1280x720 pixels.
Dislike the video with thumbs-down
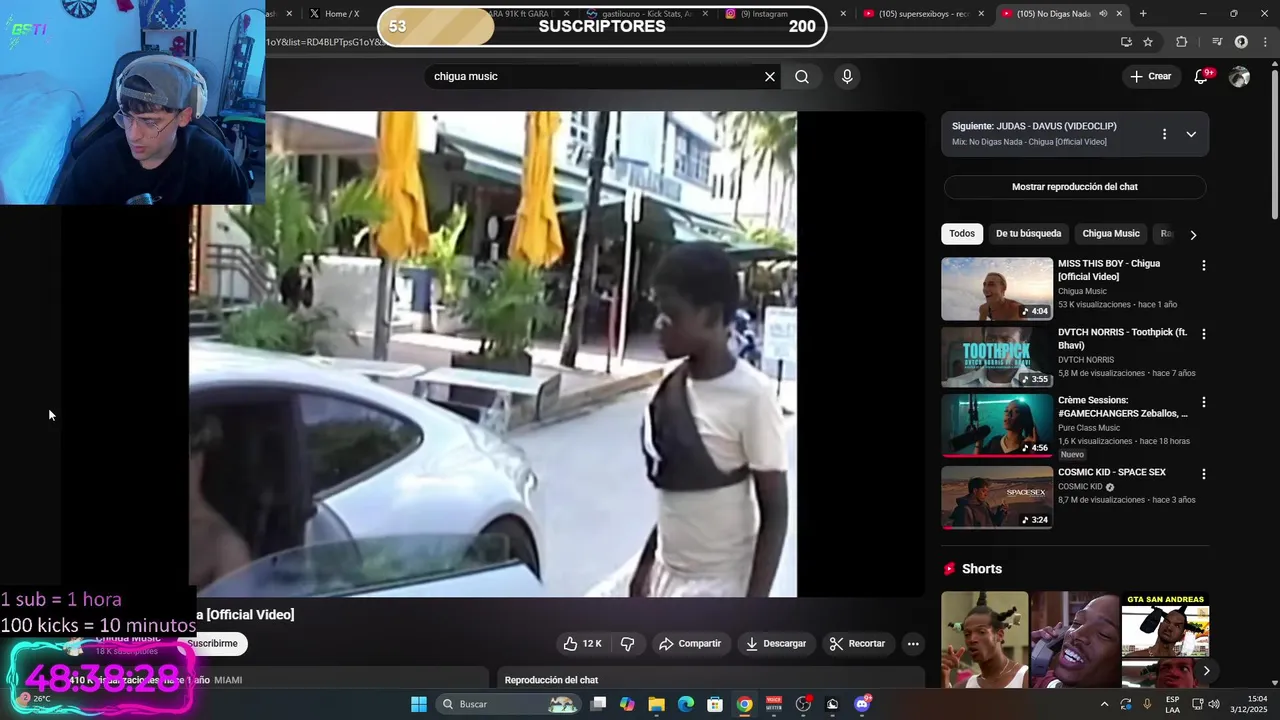coord(628,644)
